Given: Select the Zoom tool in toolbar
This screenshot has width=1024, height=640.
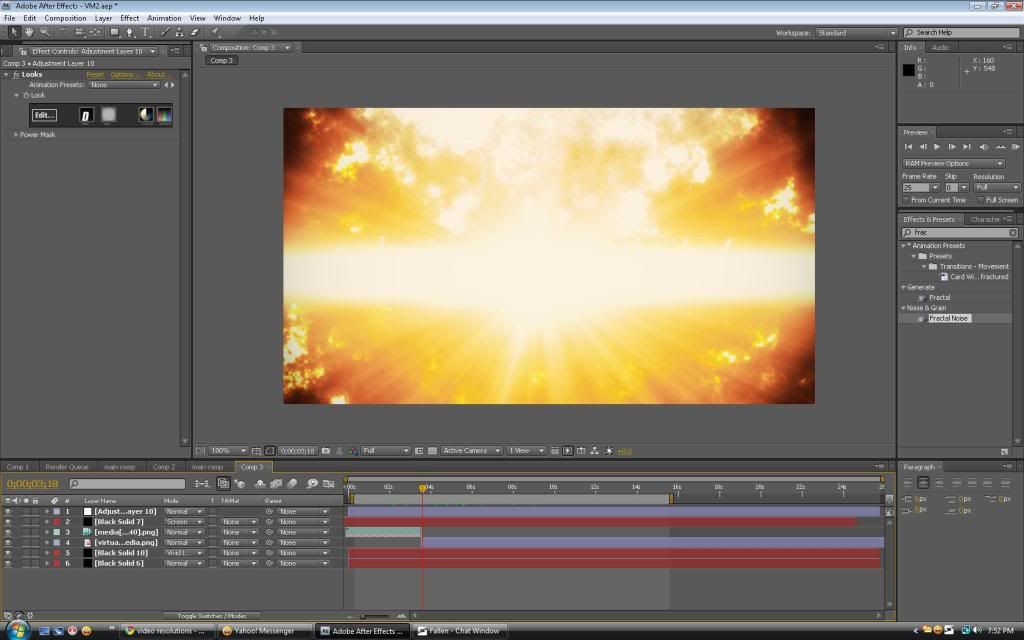Looking at the screenshot, I should tap(43, 32).
